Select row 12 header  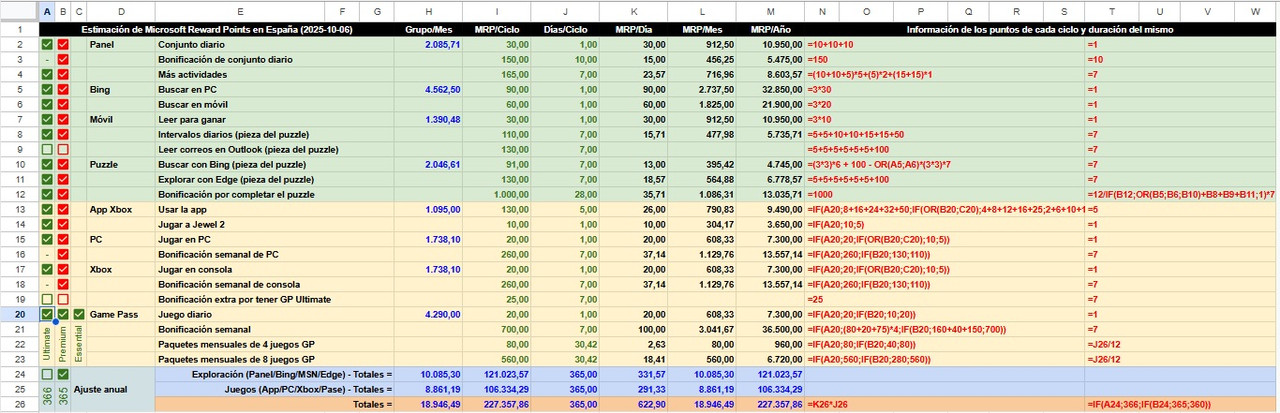pyautogui.click(x=19, y=195)
